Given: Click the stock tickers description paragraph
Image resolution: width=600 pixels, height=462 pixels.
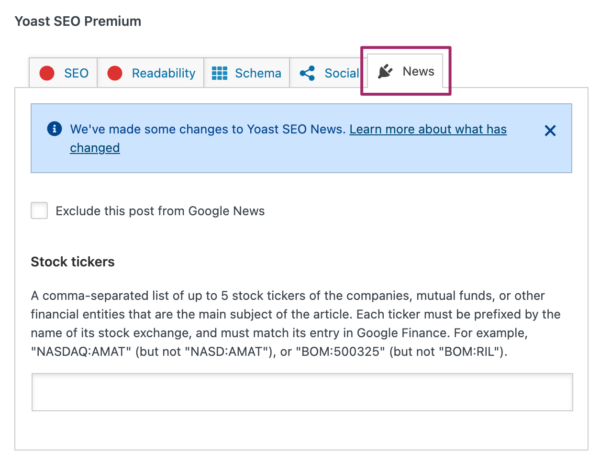Looking at the screenshot, I should point(300,322).
